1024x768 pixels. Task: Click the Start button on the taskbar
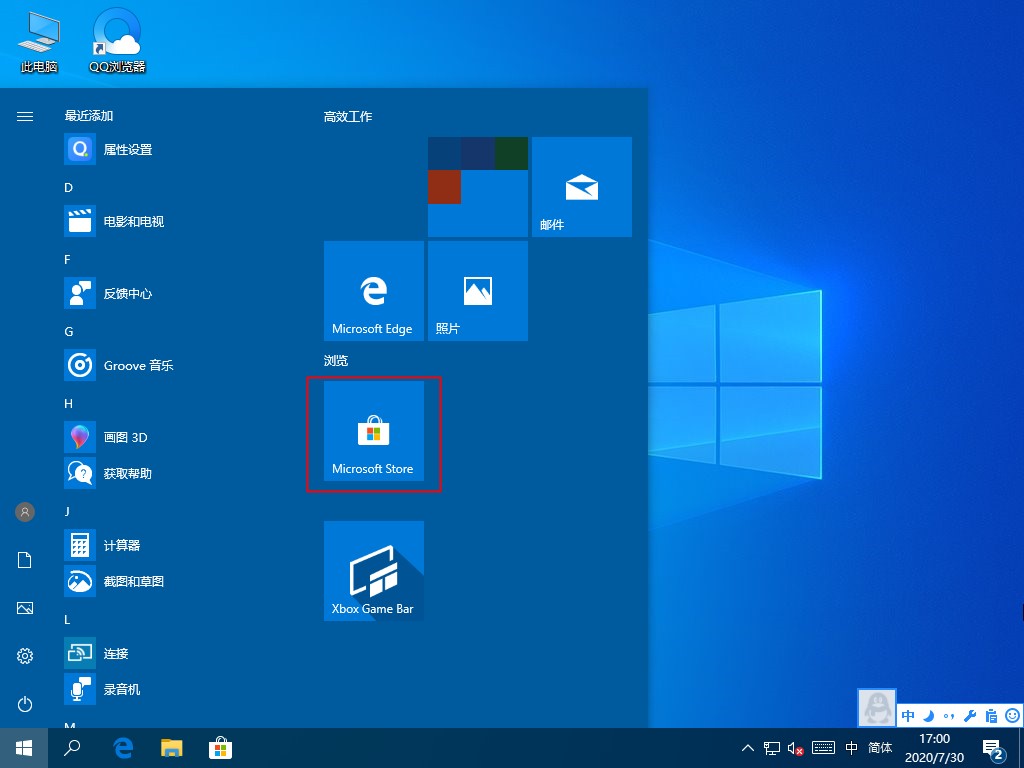tap(22, 747)
